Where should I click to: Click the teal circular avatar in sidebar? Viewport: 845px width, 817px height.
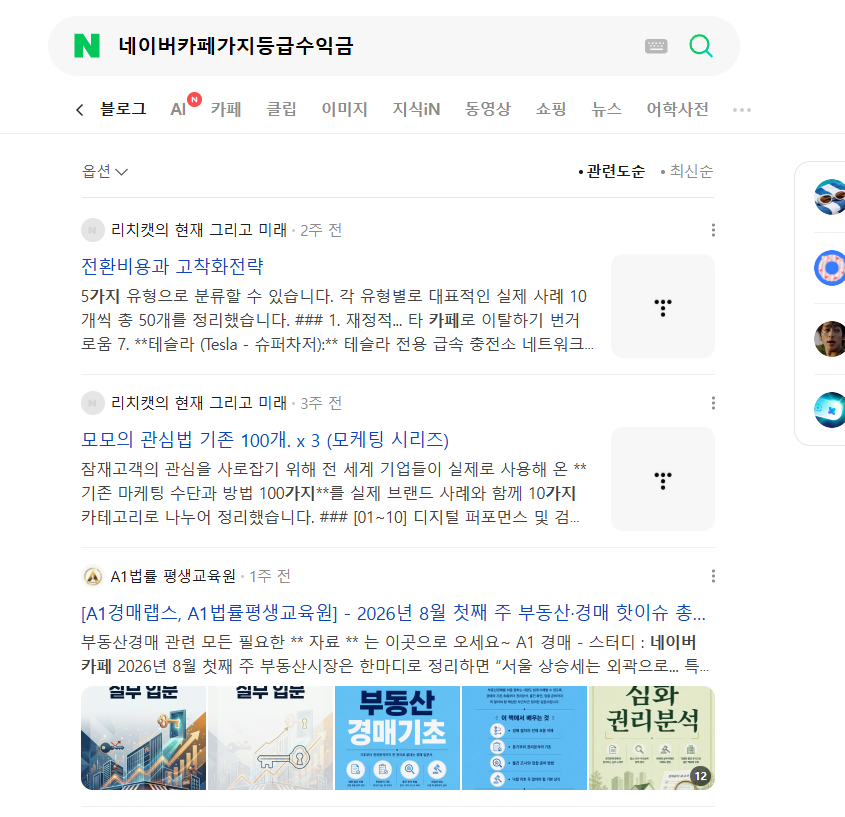tap(830, 410)
